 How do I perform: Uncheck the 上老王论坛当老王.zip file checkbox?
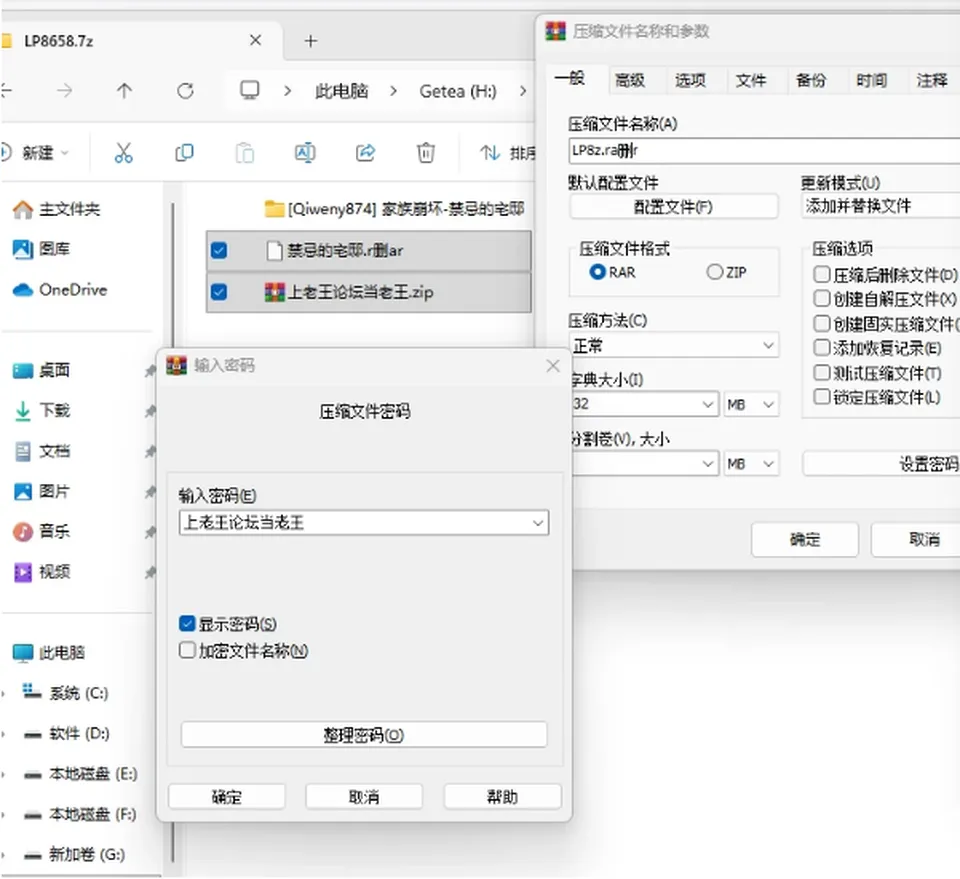(x=219, y=292)
